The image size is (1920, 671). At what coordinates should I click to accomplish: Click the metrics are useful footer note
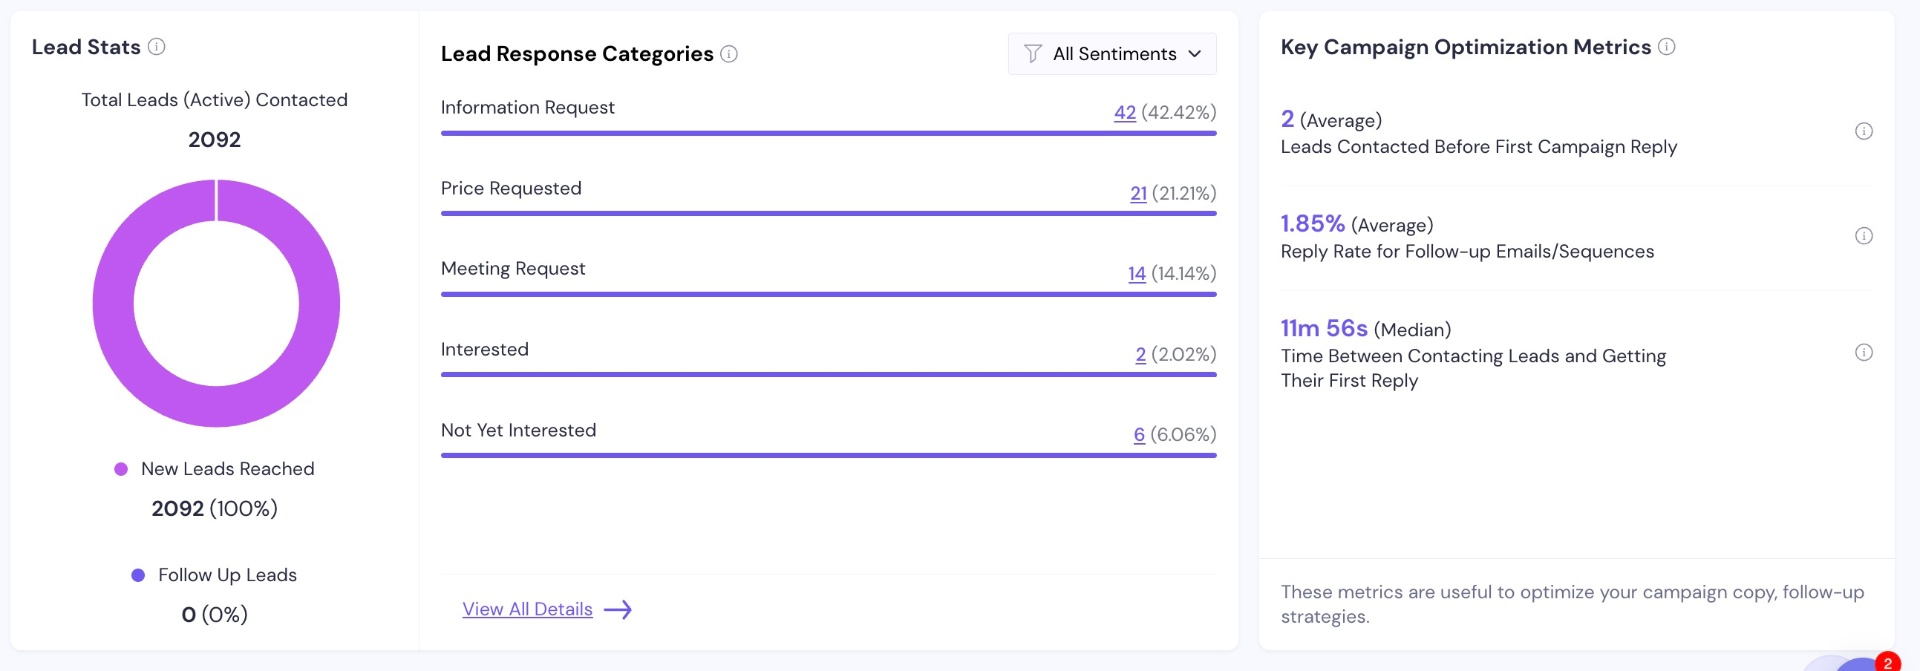pos(1572,604)
